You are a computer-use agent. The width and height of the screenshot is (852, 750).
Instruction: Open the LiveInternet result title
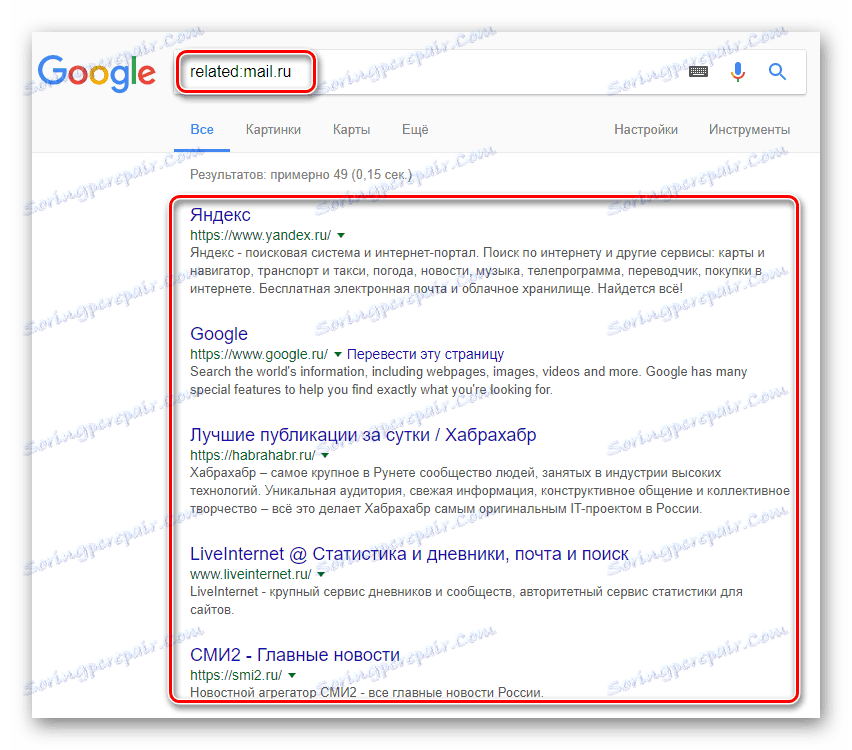pyautogui.click(x=409, y=554)
